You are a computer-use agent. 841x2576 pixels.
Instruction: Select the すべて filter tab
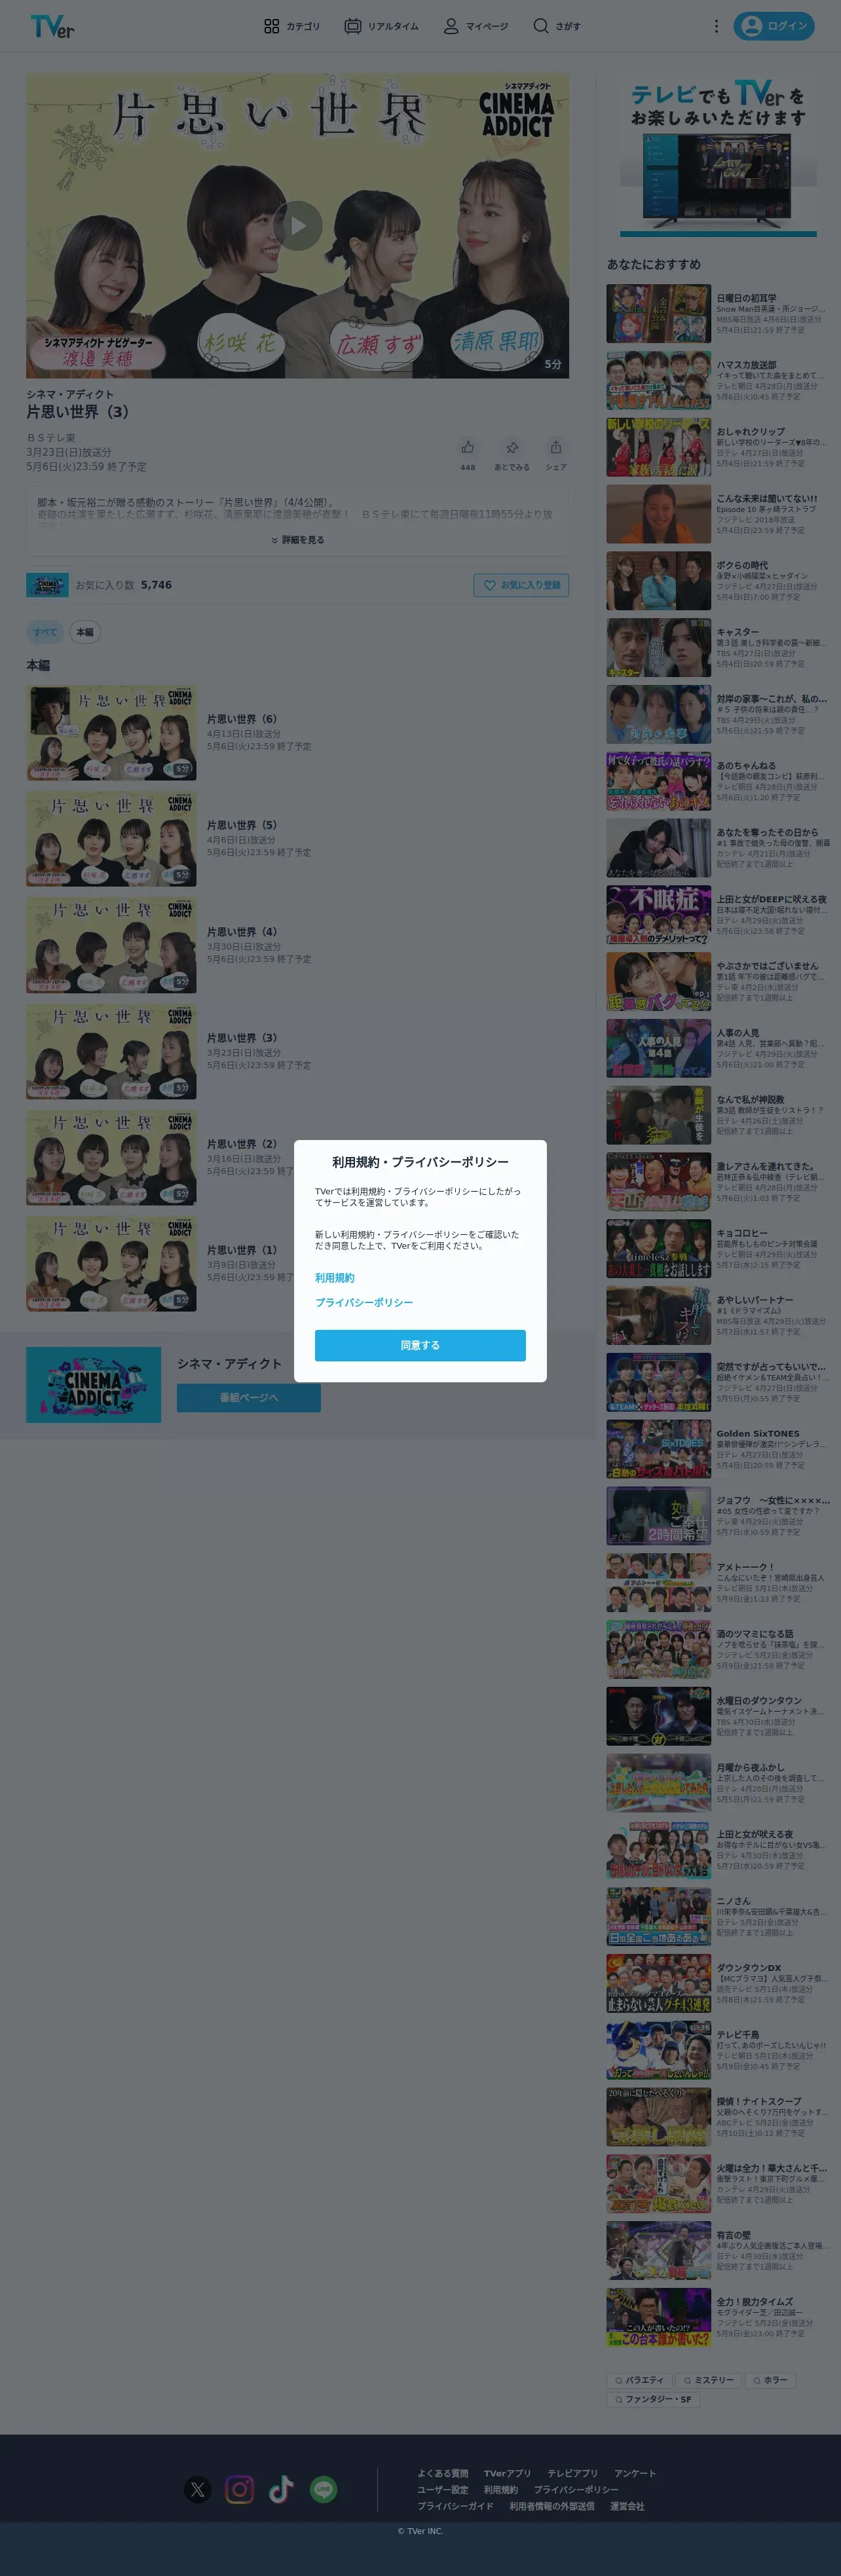pos(45,632)
